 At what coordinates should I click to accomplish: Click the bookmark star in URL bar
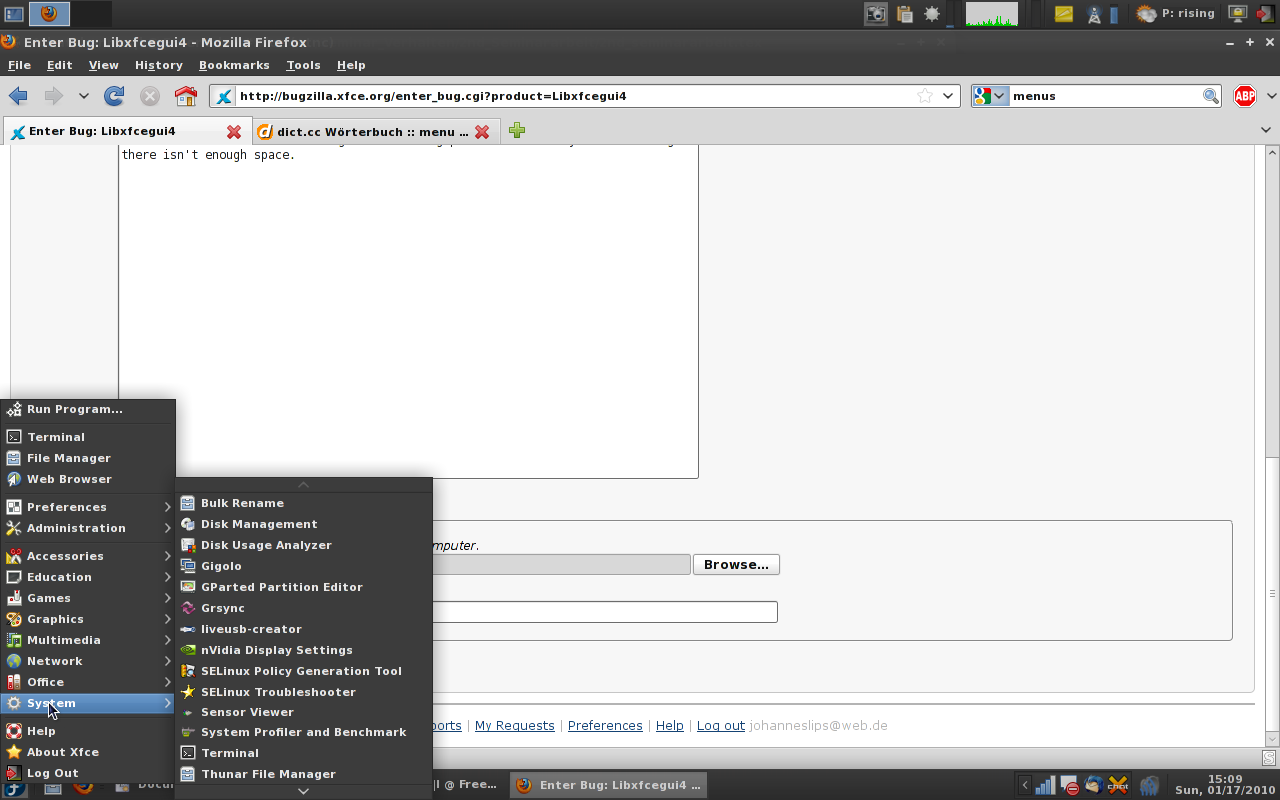pyautogui.click(x=925, y=96)
